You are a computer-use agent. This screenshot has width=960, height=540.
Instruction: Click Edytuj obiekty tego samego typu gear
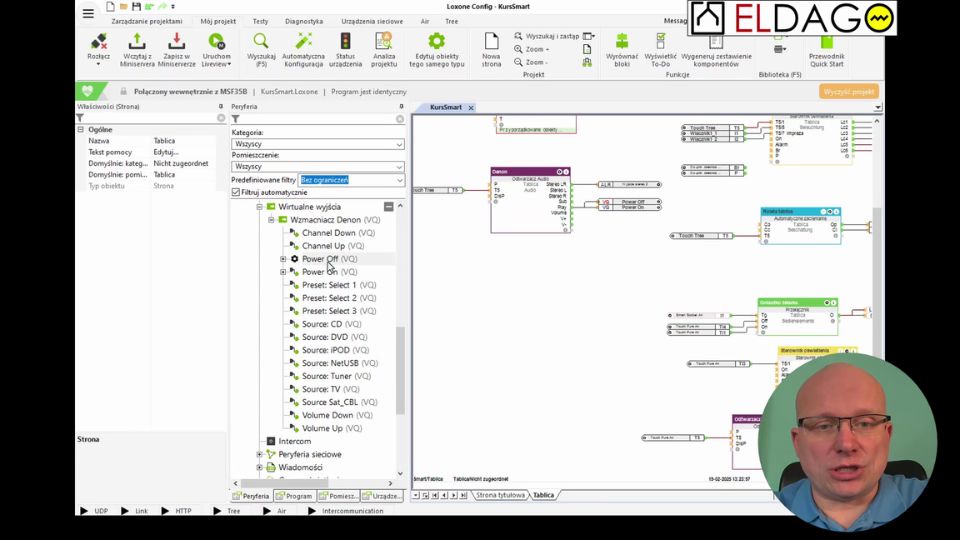436,42
